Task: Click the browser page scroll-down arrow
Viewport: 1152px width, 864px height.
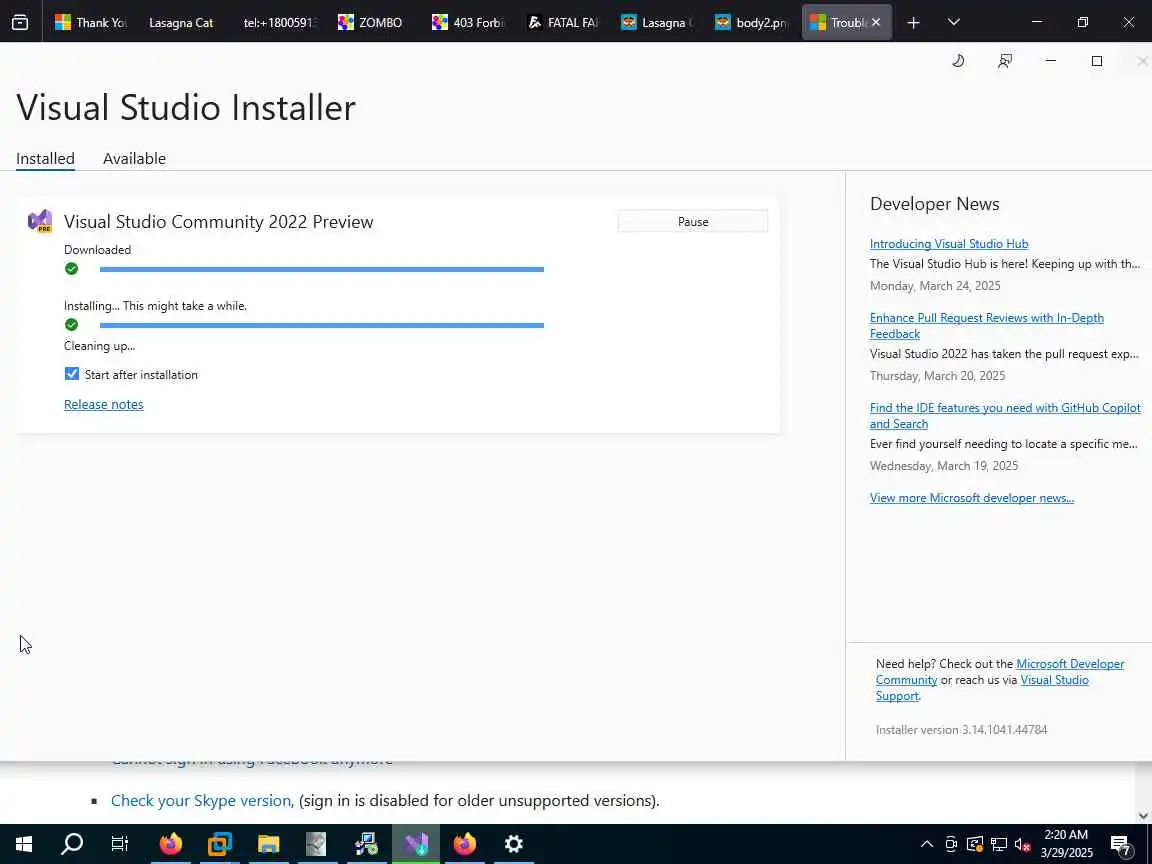Action: pos(1143,816)
